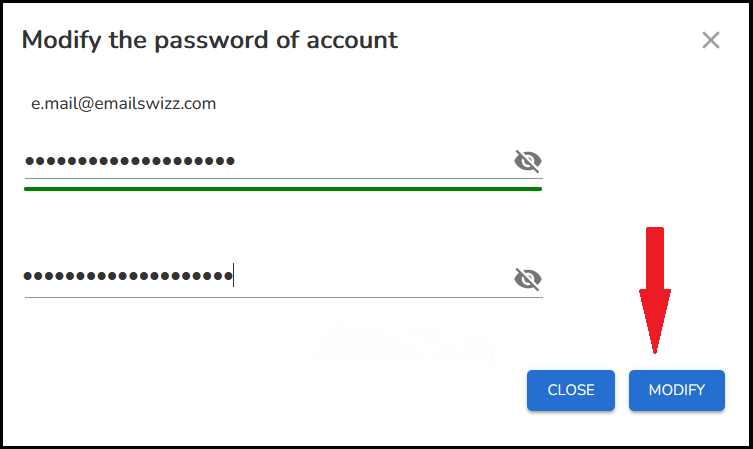Toggle the crossed-out eye beside bottom password

528,279
